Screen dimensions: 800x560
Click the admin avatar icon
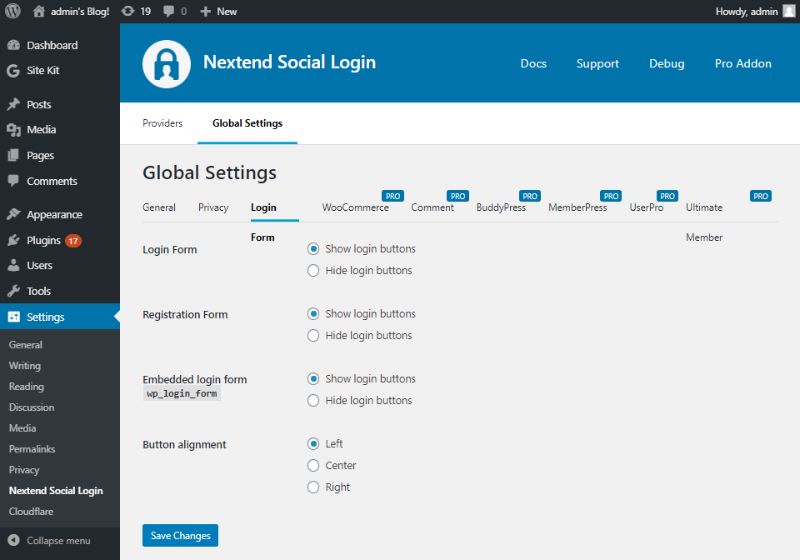pos(789,11)
